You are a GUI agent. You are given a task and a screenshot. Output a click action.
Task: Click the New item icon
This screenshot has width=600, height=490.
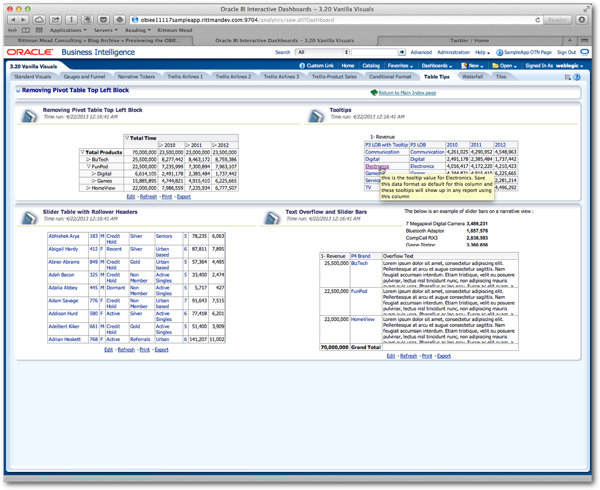point(464,66)
